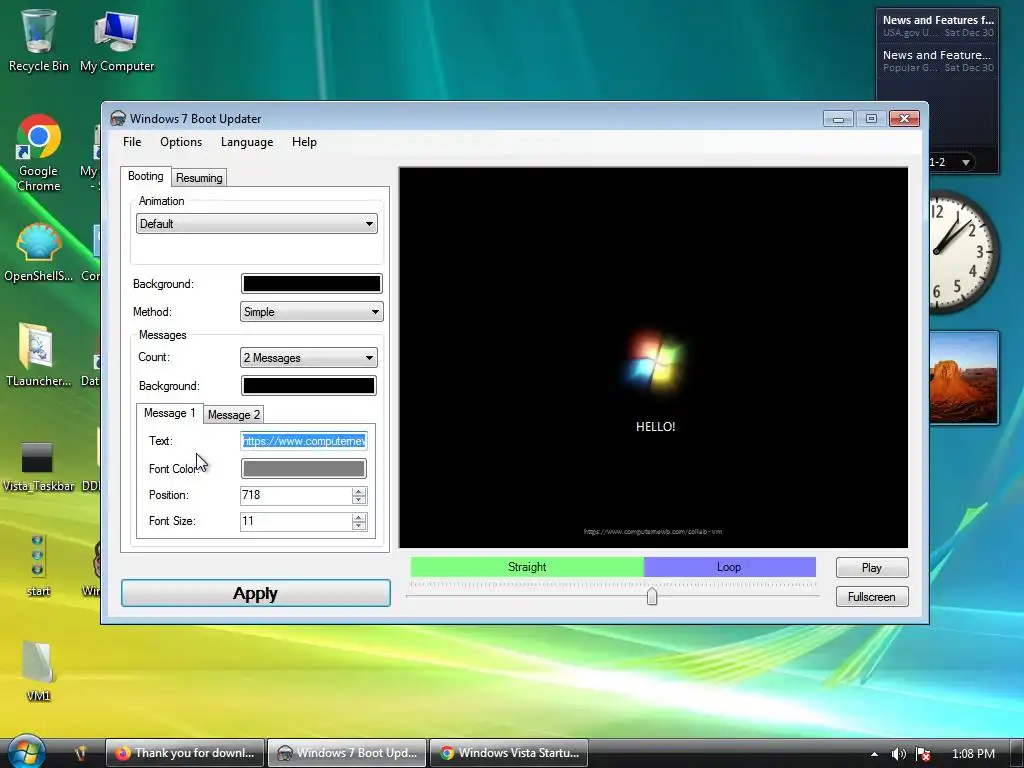Viewport: 1024px width, 768px height.
Task: Increase Font Size with up arrow
Action: pos(359,517)
